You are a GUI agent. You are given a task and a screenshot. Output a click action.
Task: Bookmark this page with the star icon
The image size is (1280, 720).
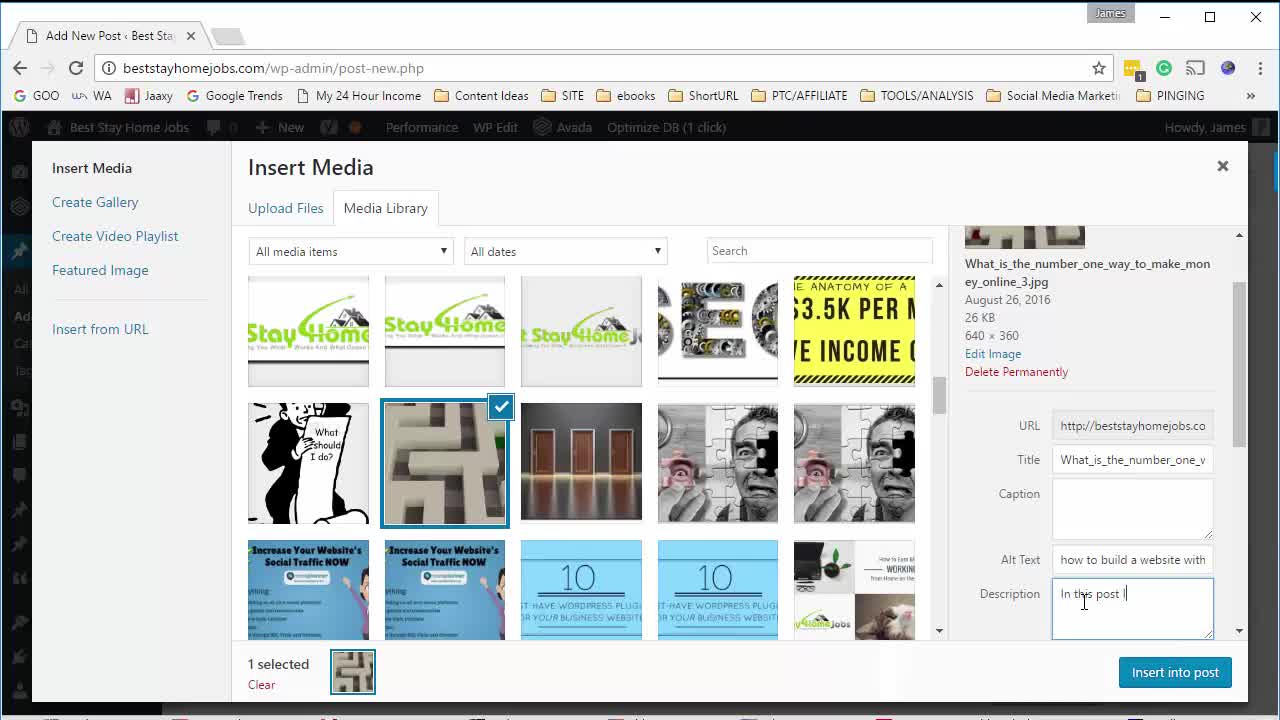(1099, 68)
